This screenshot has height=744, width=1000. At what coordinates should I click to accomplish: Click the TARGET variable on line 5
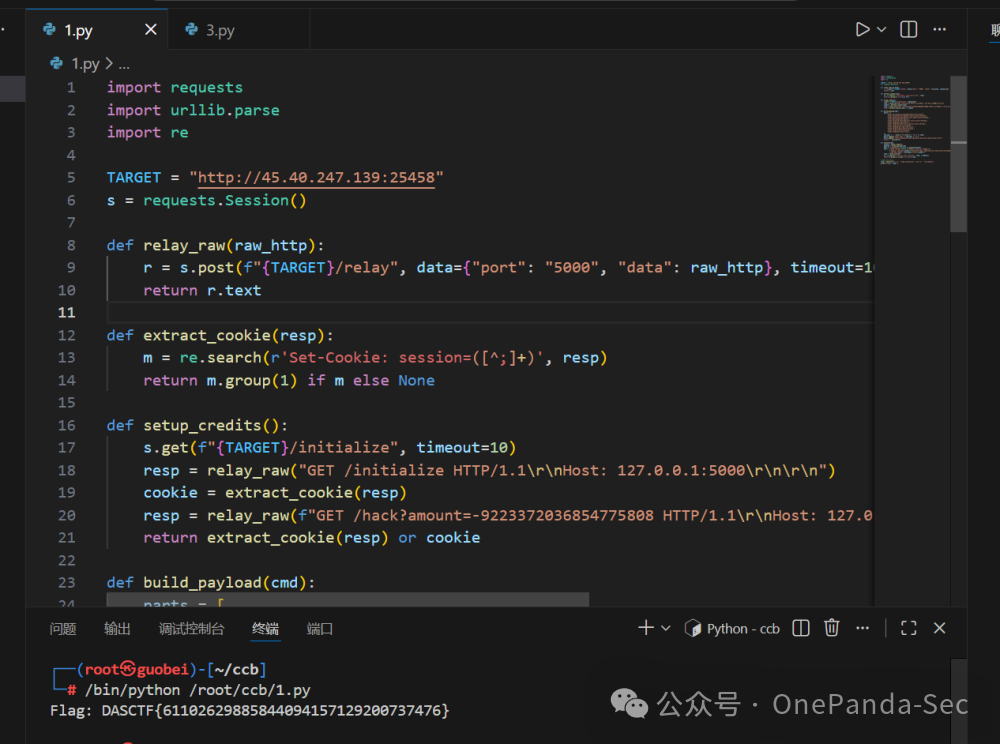[x=134, y=177]
